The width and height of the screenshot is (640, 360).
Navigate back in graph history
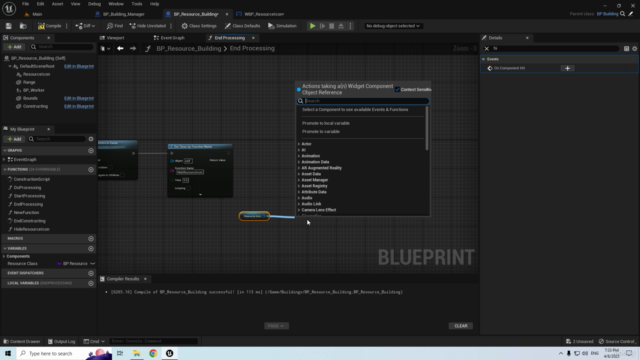pos(120,49)
